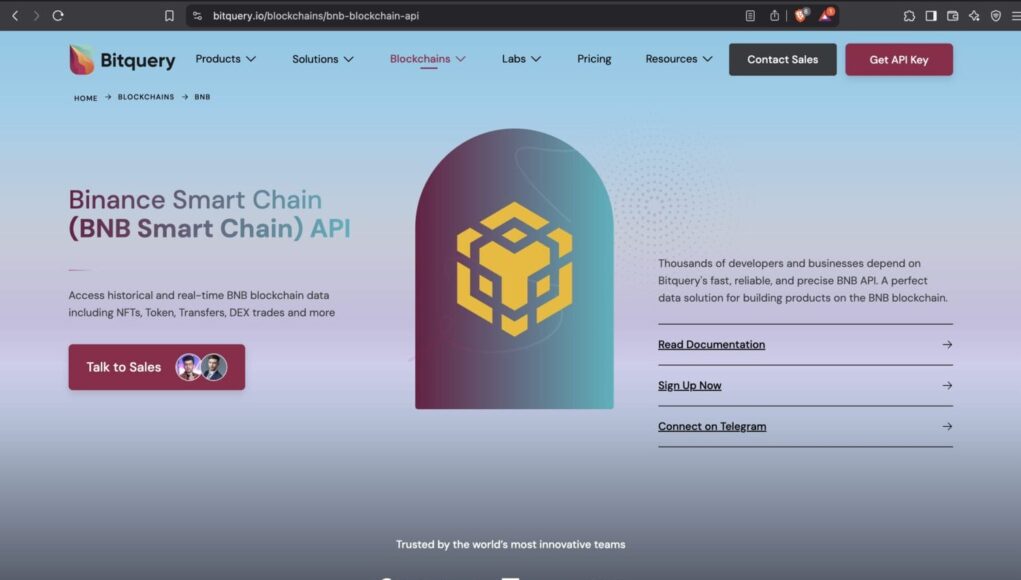Expand the Solutions dropdown menu
The height and width of the screenshot is (580, 1021).
coord(322,59)
